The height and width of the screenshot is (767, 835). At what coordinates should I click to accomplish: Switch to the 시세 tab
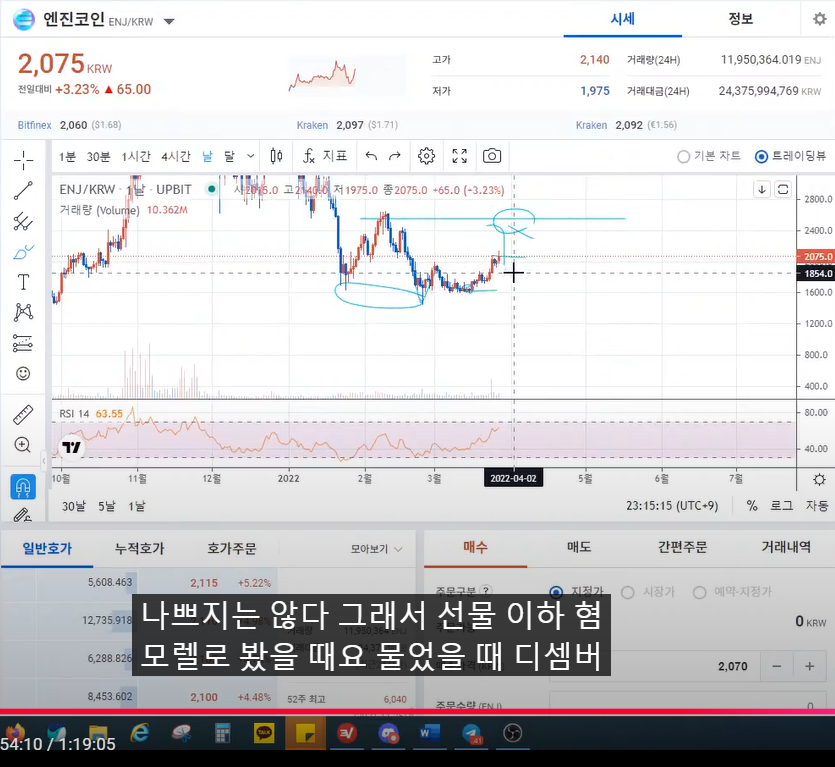(x=623, y=19)
